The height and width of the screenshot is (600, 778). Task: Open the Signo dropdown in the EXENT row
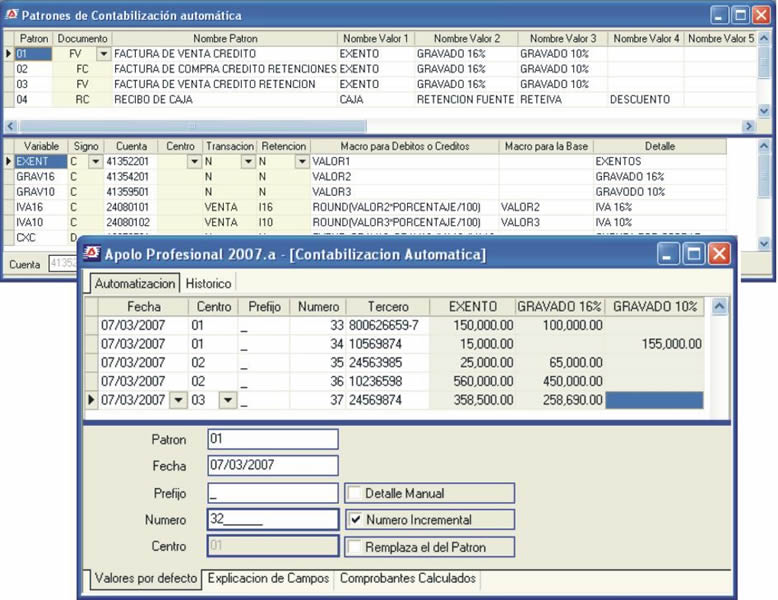tap(95, 161)
